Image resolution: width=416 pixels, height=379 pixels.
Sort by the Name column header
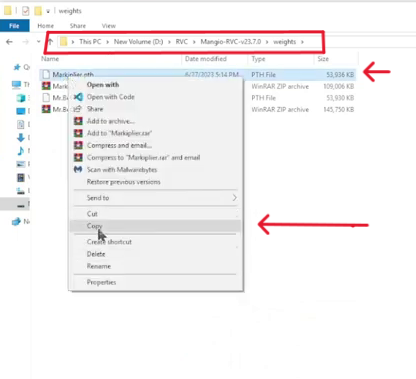[x=50, y=59]
